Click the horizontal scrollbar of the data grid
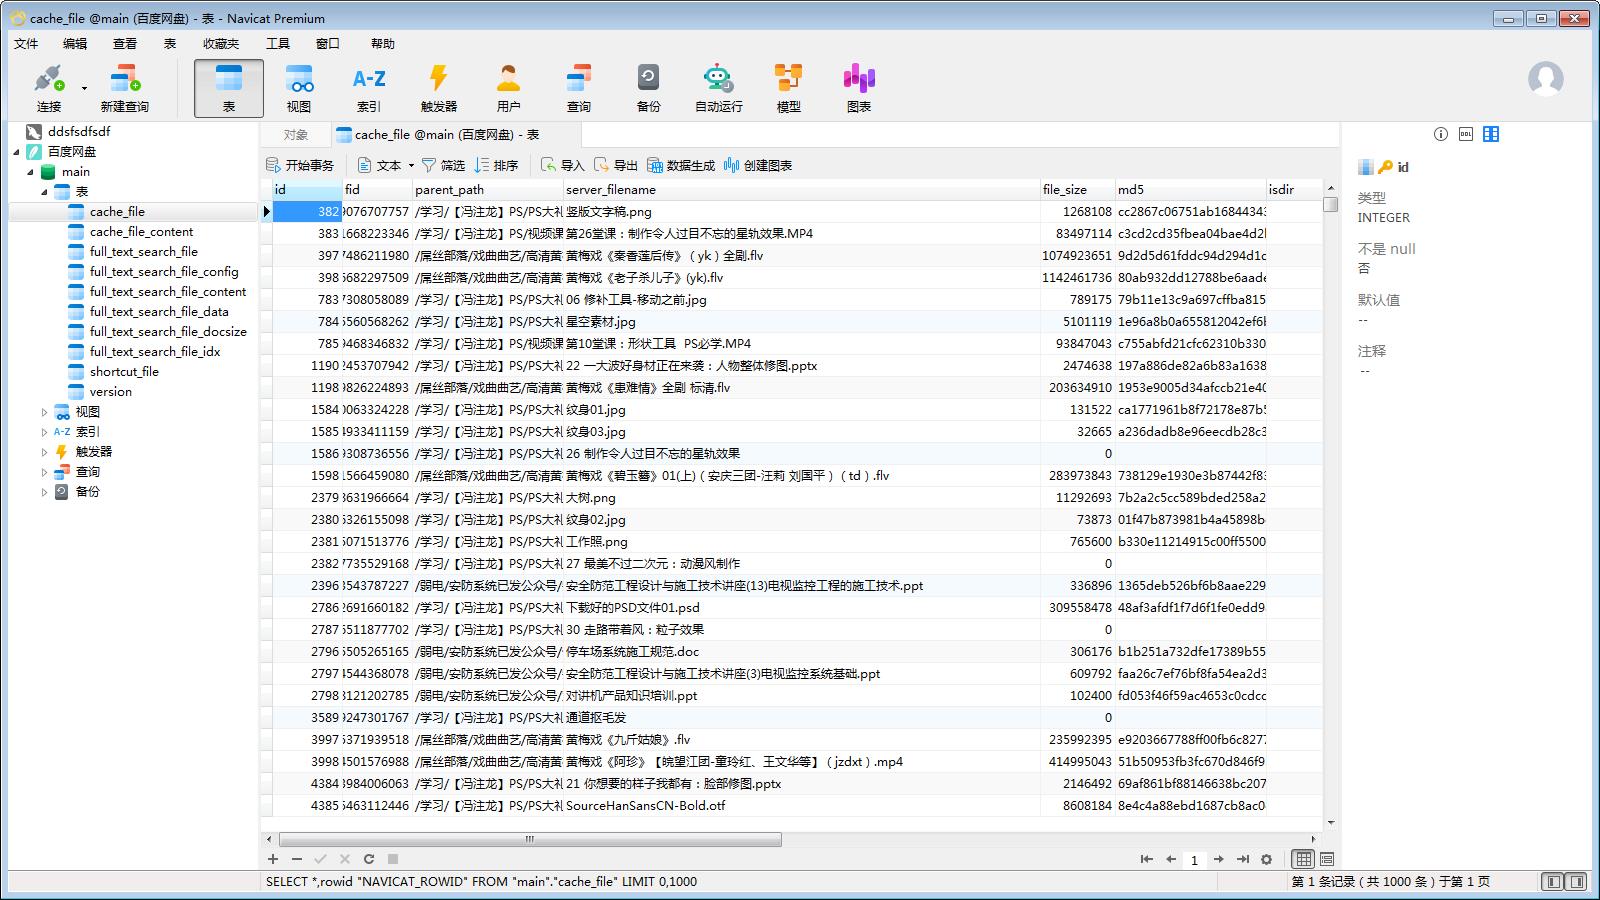 pyautogui.click(x=530, y=840)
